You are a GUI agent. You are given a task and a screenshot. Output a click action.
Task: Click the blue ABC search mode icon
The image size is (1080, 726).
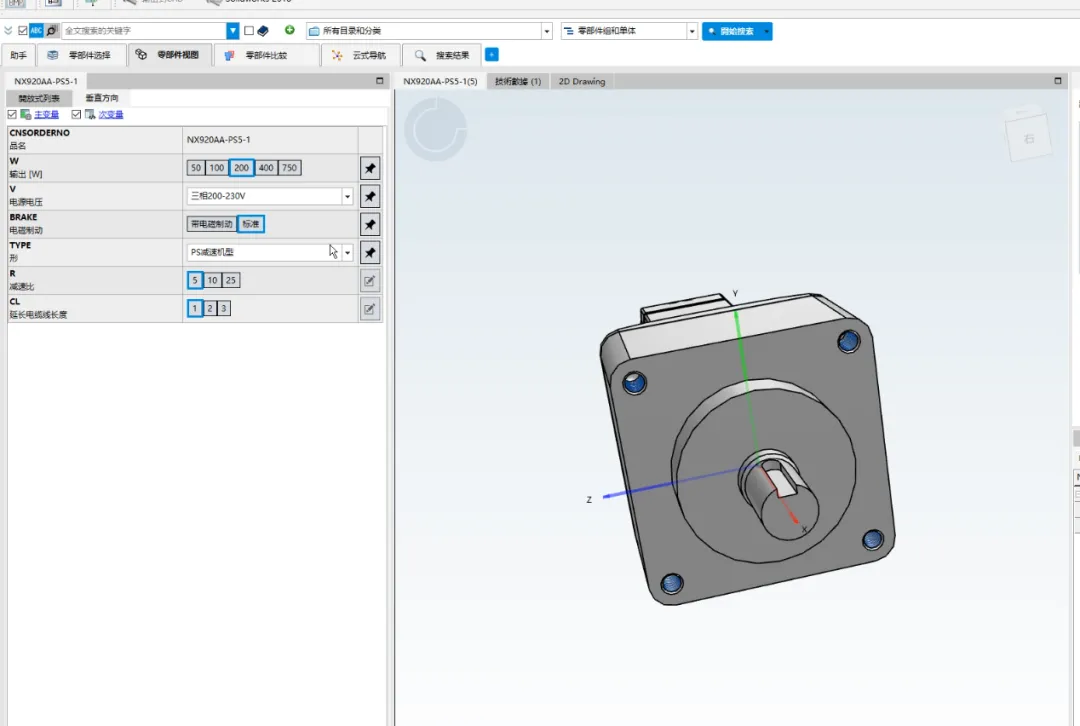pyautogui.click(x=37, y=30)
